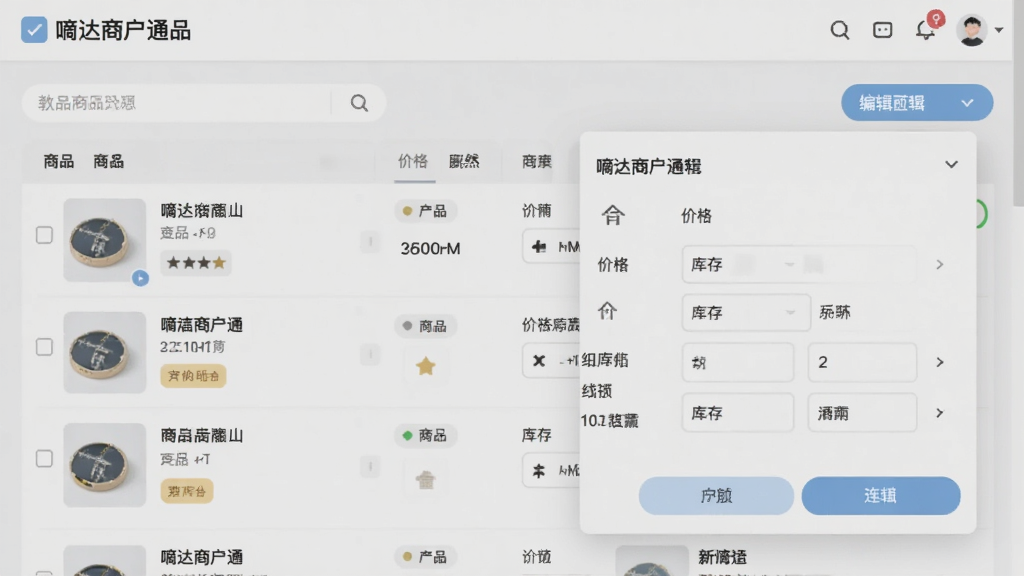Open the third product thumbnail image
Screen dimensions: 1024x576
click(x=104, y=464)
